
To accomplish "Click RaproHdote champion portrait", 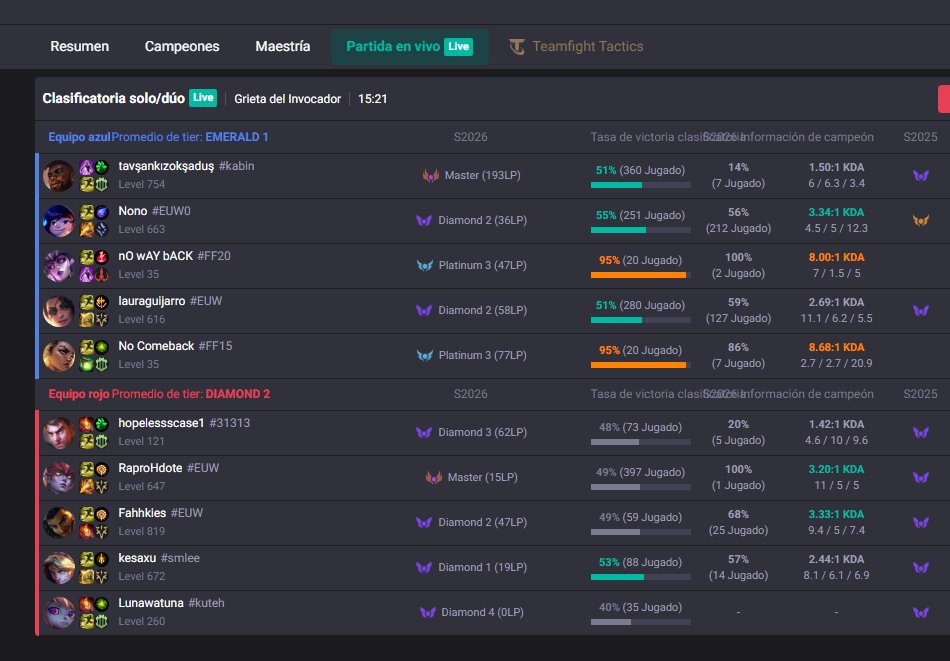I will tap(59, 477).
